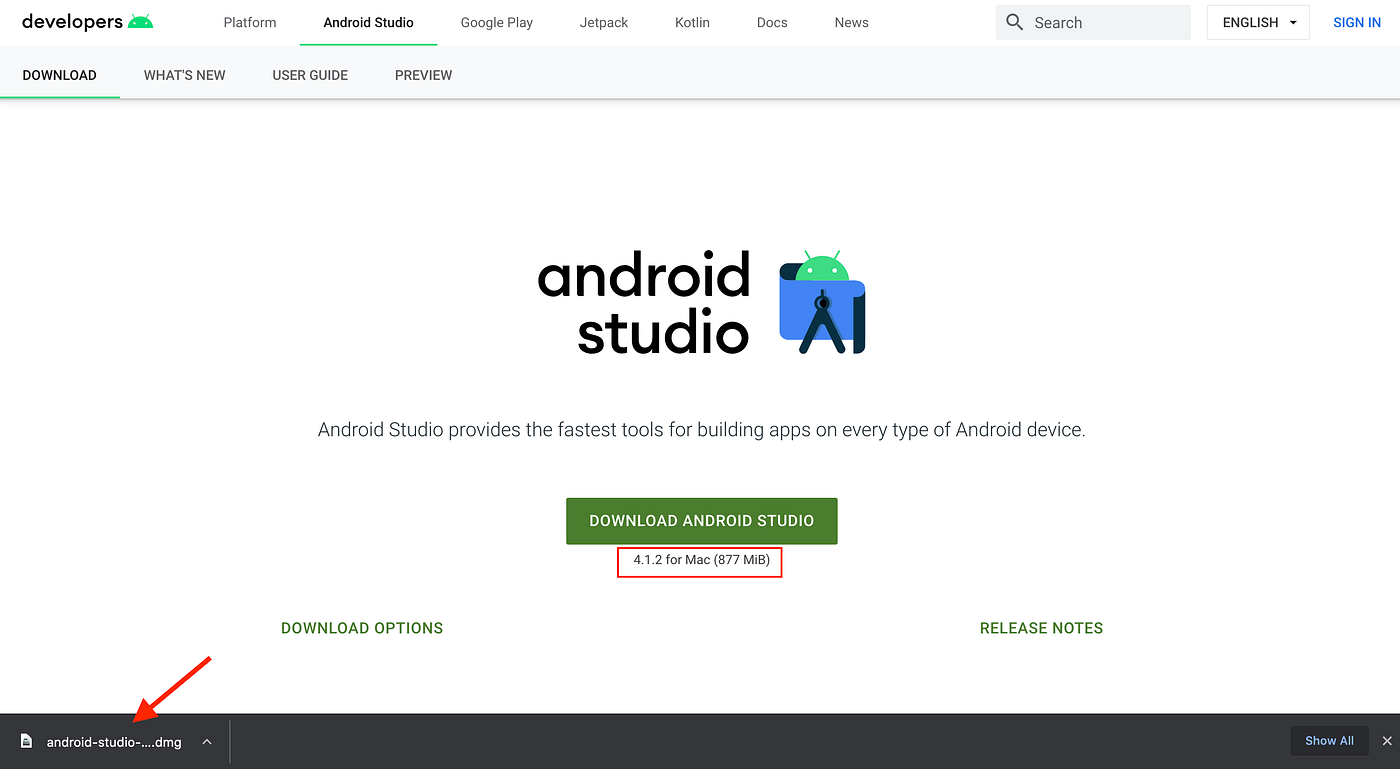1400x769 pixels.
Task: Switch to the DOWNLOAD tab
Action: (60, 75)
